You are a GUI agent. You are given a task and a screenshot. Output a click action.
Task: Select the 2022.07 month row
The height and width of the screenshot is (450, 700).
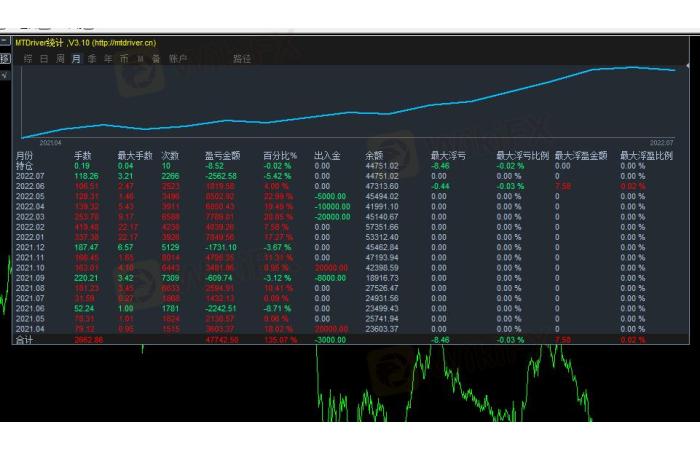[x=30, y=175]
